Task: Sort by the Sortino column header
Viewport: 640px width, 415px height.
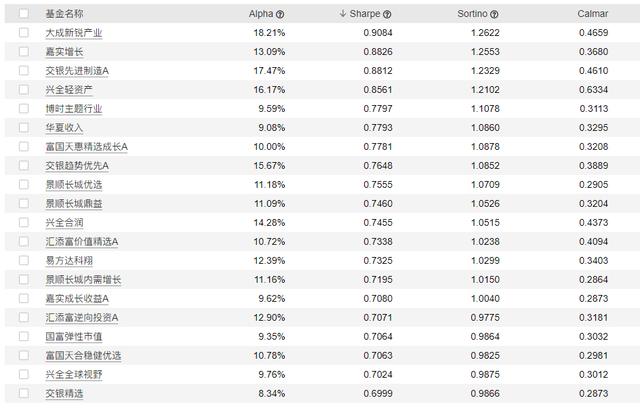Action: pyautogui.click(x=472, y=14)
